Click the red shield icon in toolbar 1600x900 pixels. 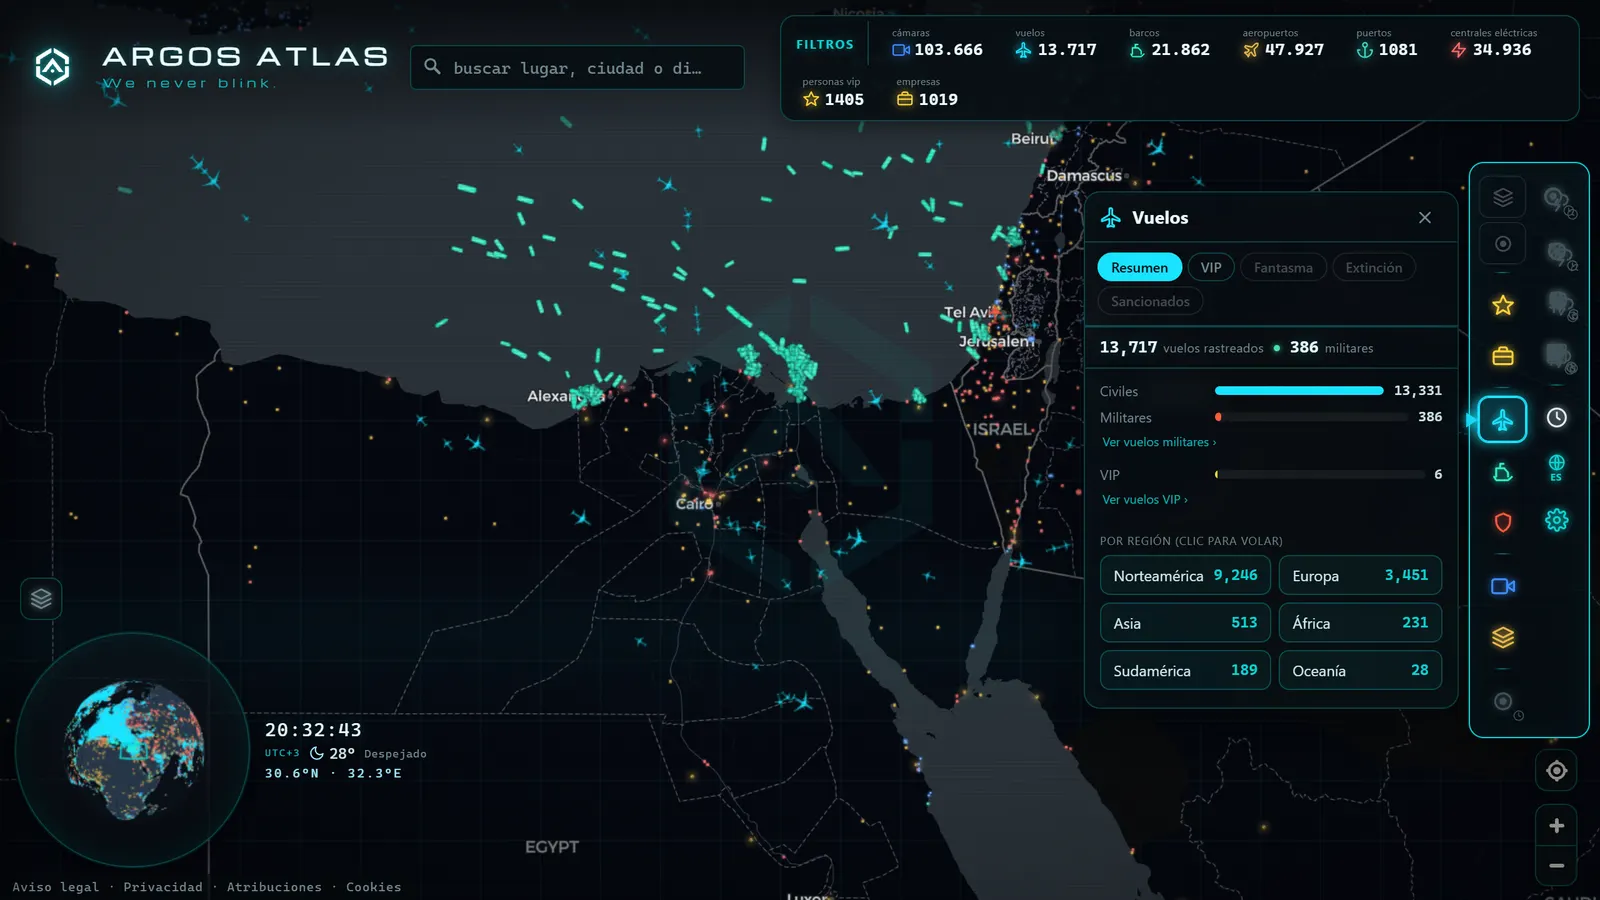(x=1502, y=522)
